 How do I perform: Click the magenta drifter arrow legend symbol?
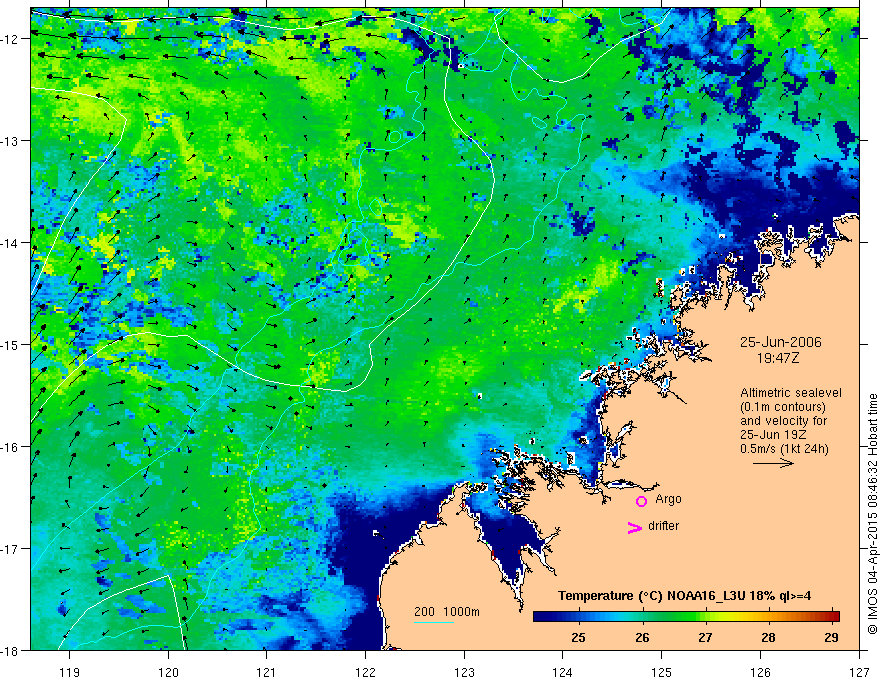[x=635, y=527]
